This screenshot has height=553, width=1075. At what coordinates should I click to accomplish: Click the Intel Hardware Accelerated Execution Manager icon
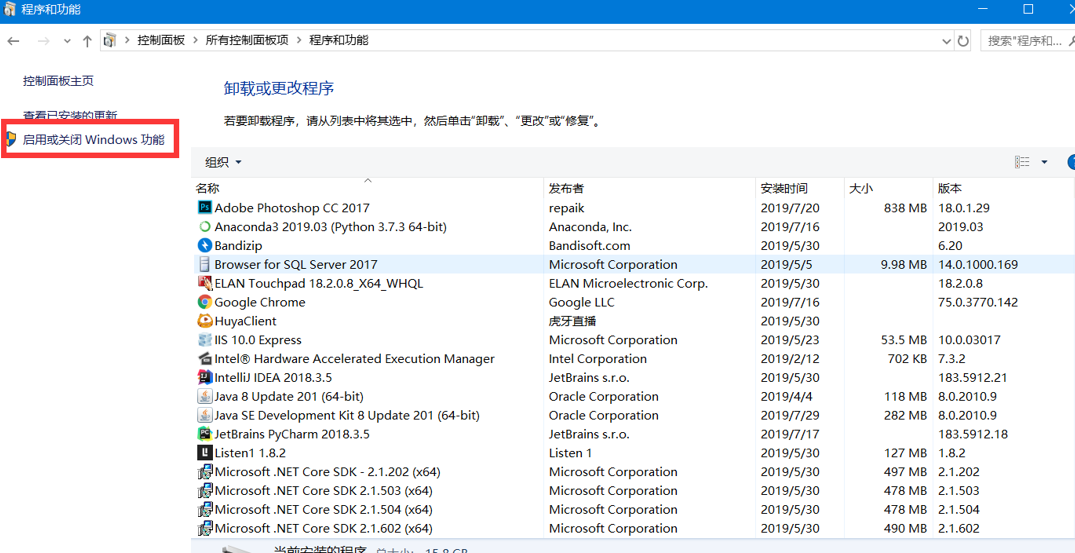click(204, 358)
